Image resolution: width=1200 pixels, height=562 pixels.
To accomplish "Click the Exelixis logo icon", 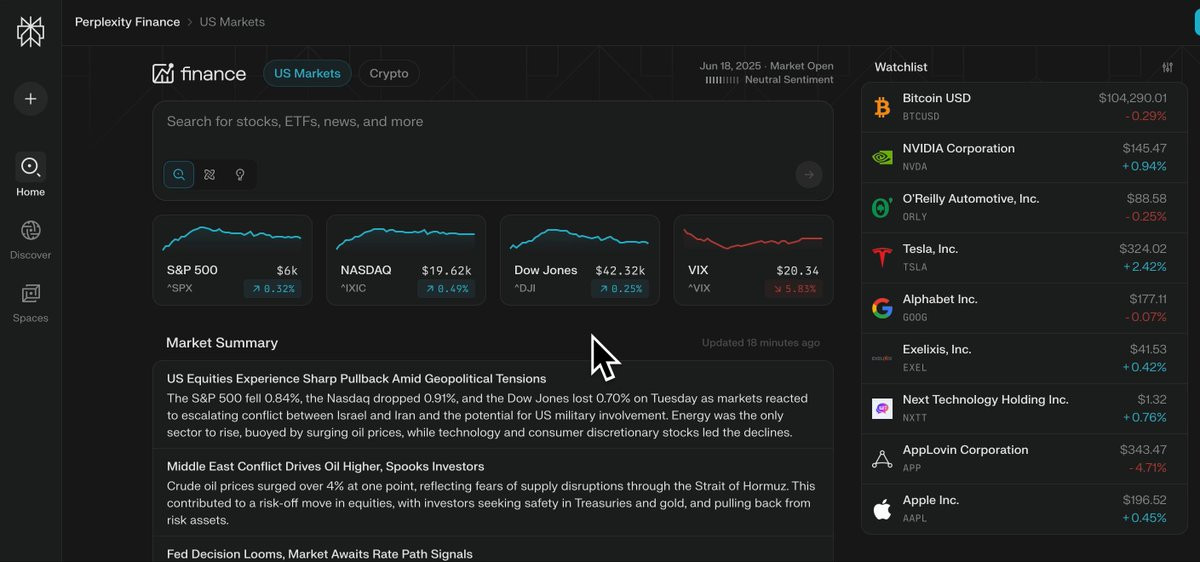I will point(882,358).
